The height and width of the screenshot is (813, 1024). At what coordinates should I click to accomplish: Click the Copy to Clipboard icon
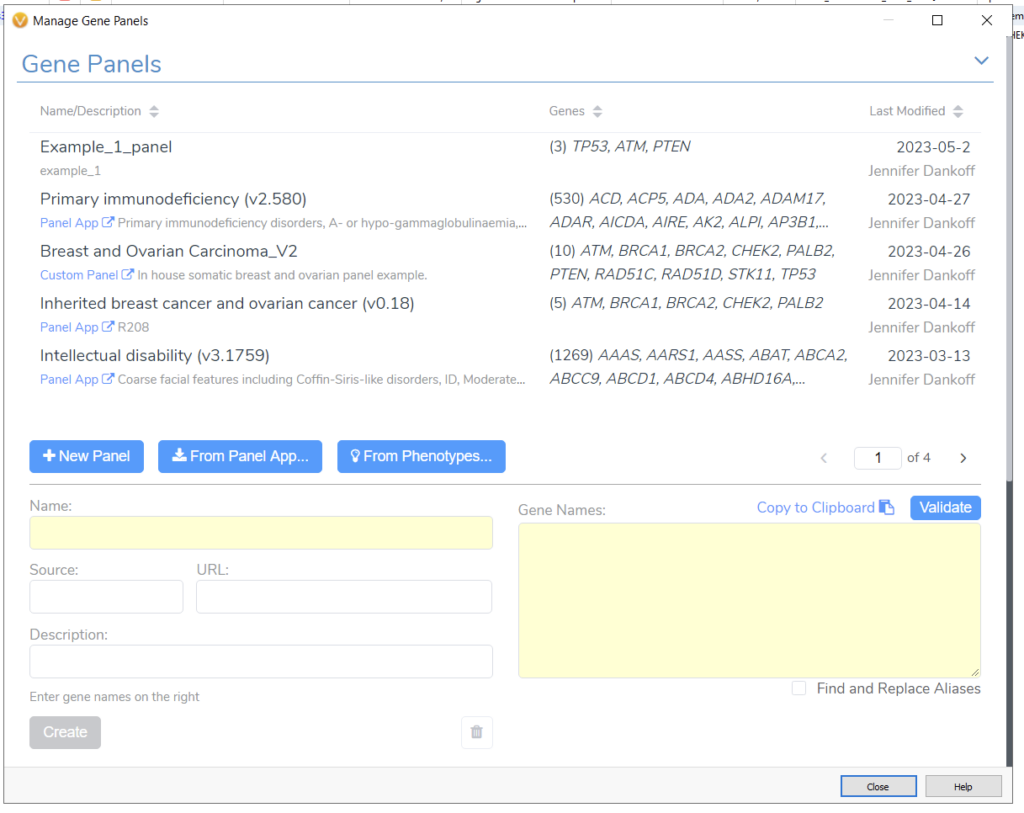(x=886, y=508)
